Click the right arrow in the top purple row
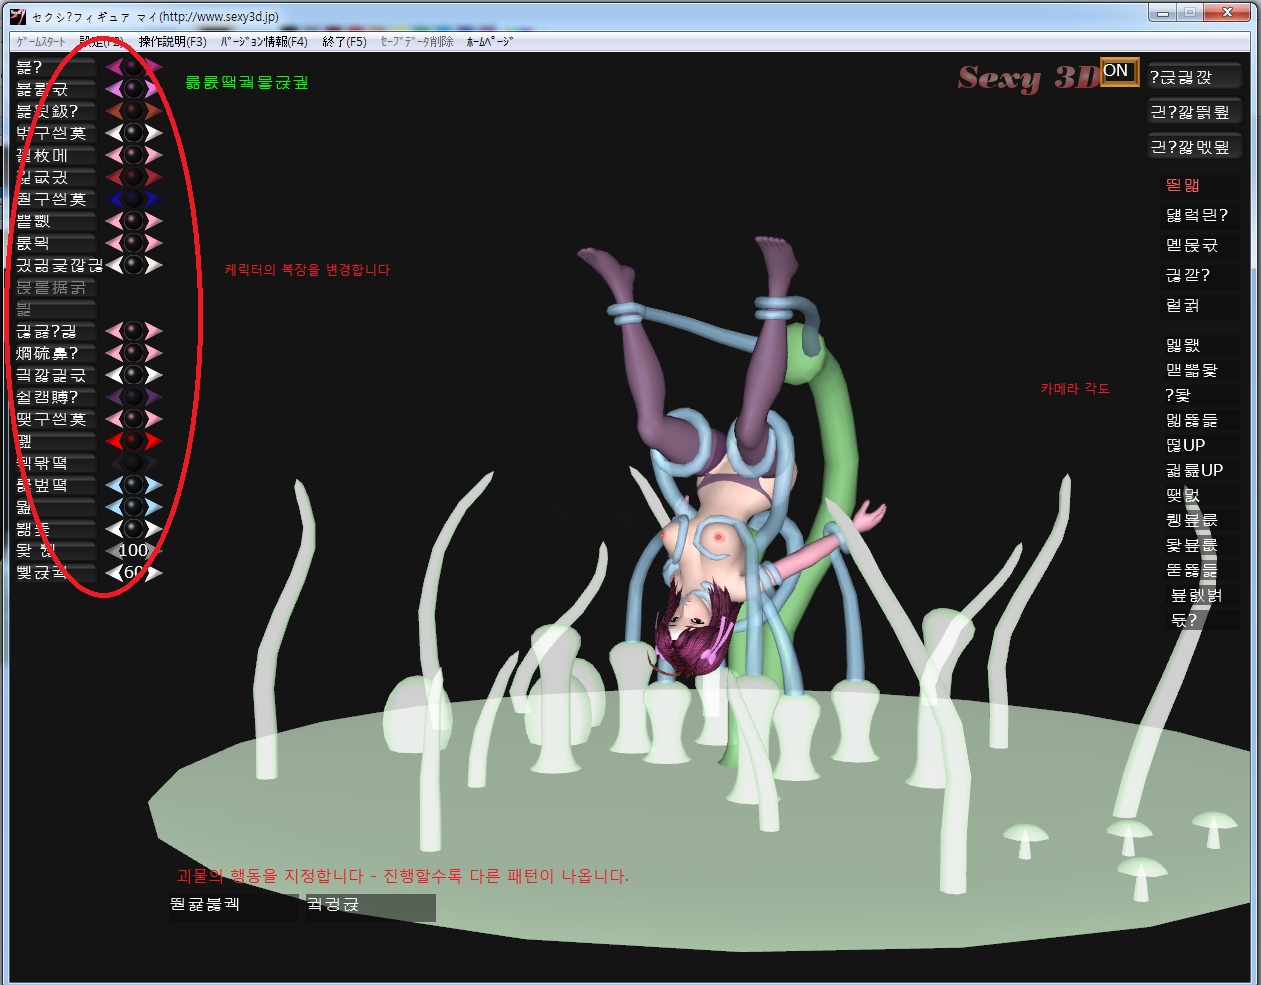 [154, 67]
